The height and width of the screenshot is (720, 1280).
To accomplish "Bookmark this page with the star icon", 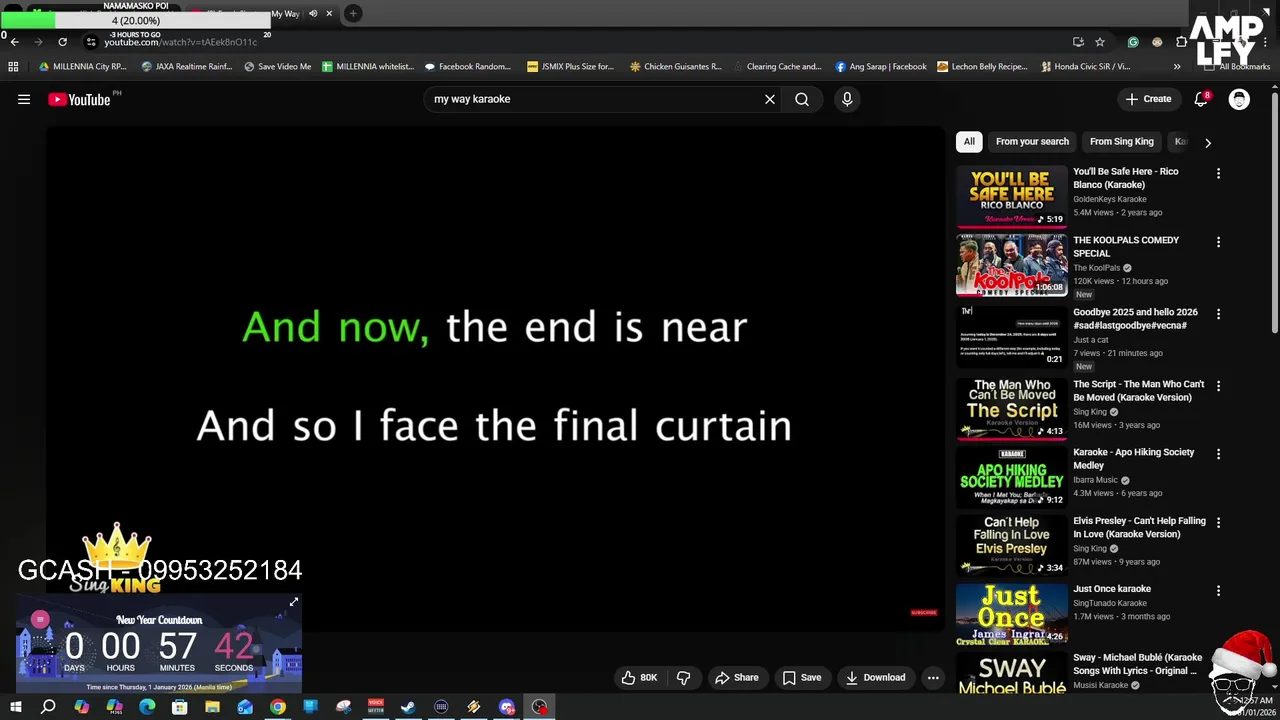I will click(1100, 42).
